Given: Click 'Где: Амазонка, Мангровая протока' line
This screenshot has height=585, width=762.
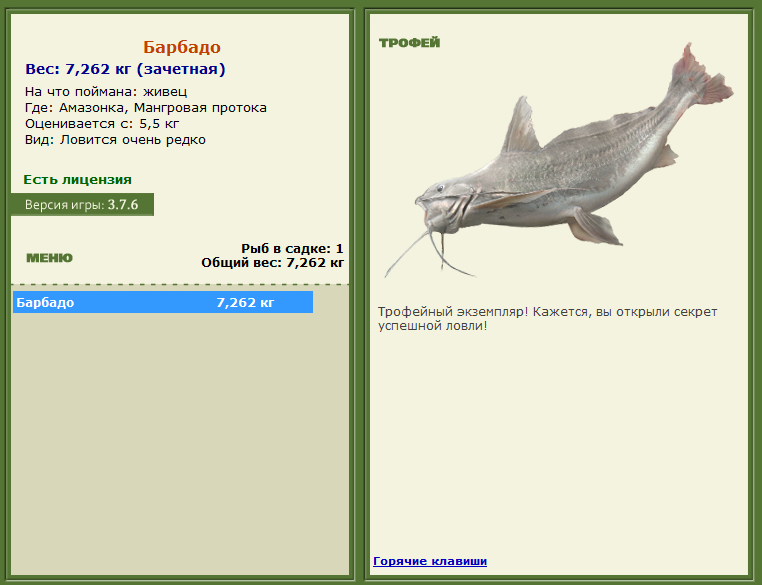Looking at the screenshot, I should pyautogui.click(x=146, y=107).
